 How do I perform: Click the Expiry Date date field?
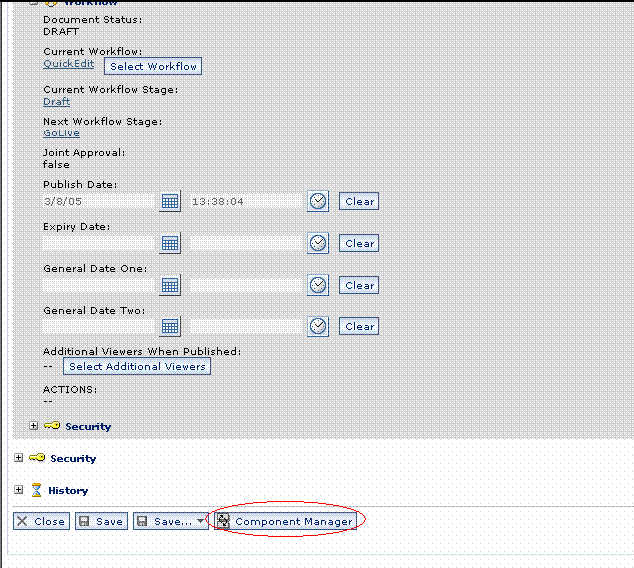[x=100, y=243]
